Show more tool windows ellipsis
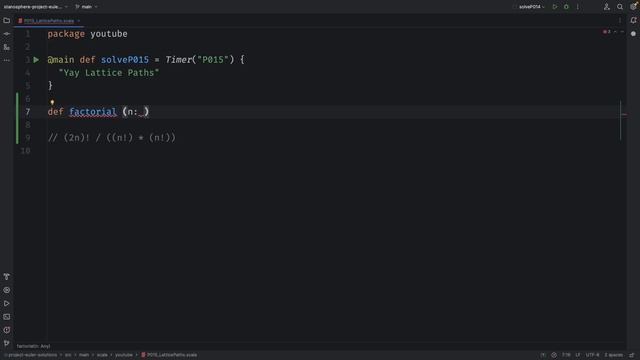 pos(7,60)
